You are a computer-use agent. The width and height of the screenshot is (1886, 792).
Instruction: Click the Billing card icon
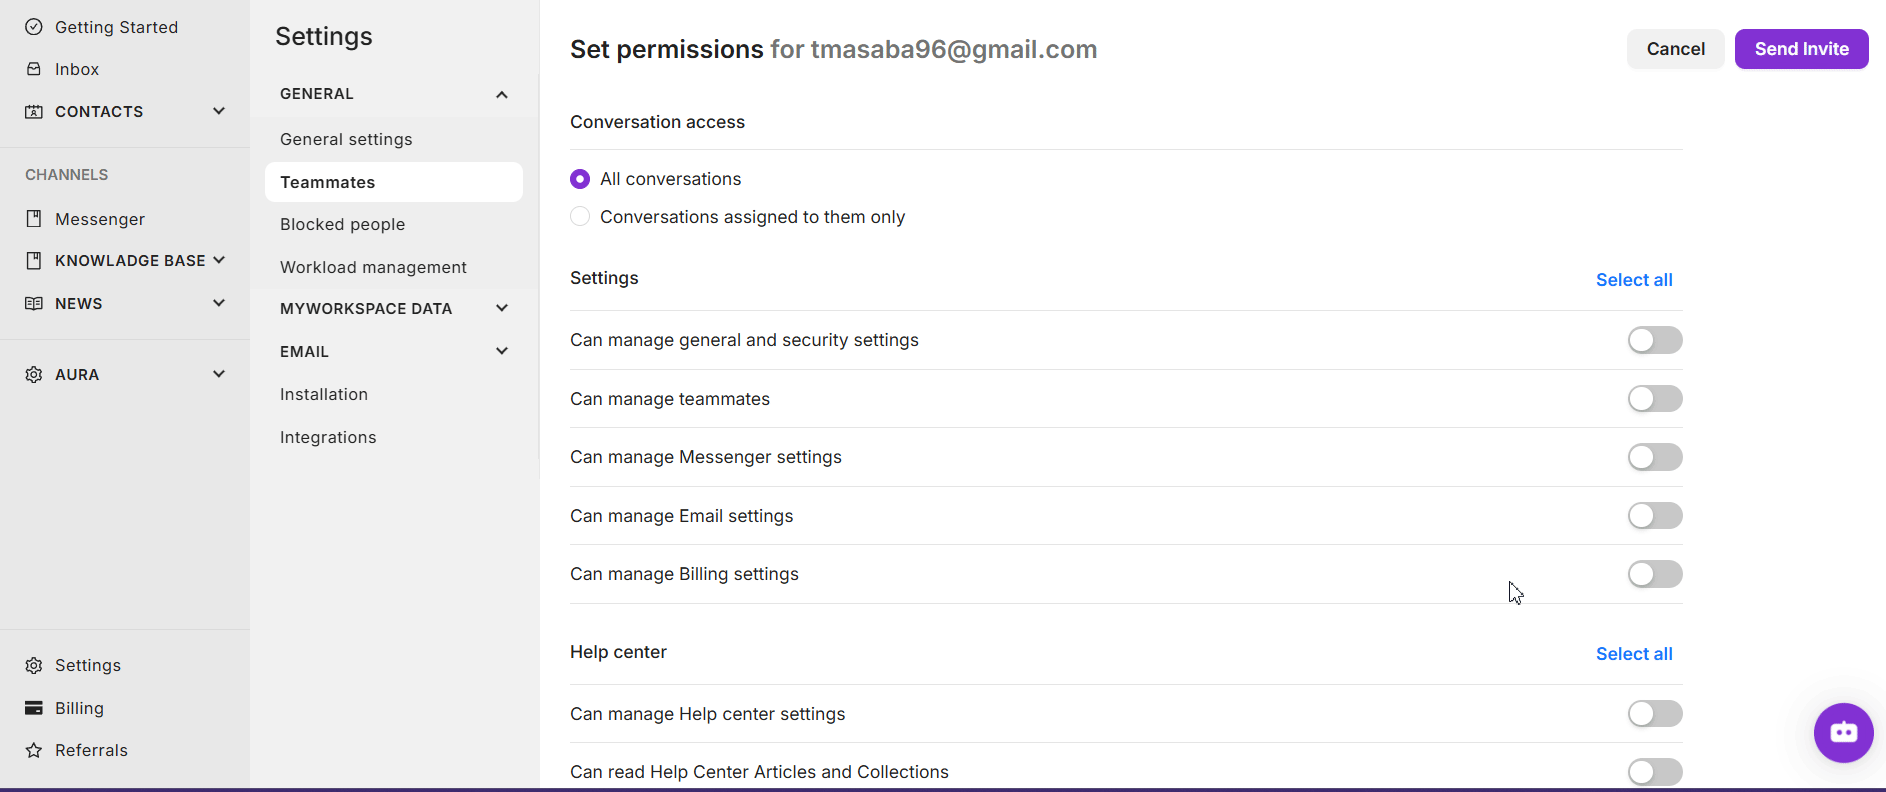[34, 708]
